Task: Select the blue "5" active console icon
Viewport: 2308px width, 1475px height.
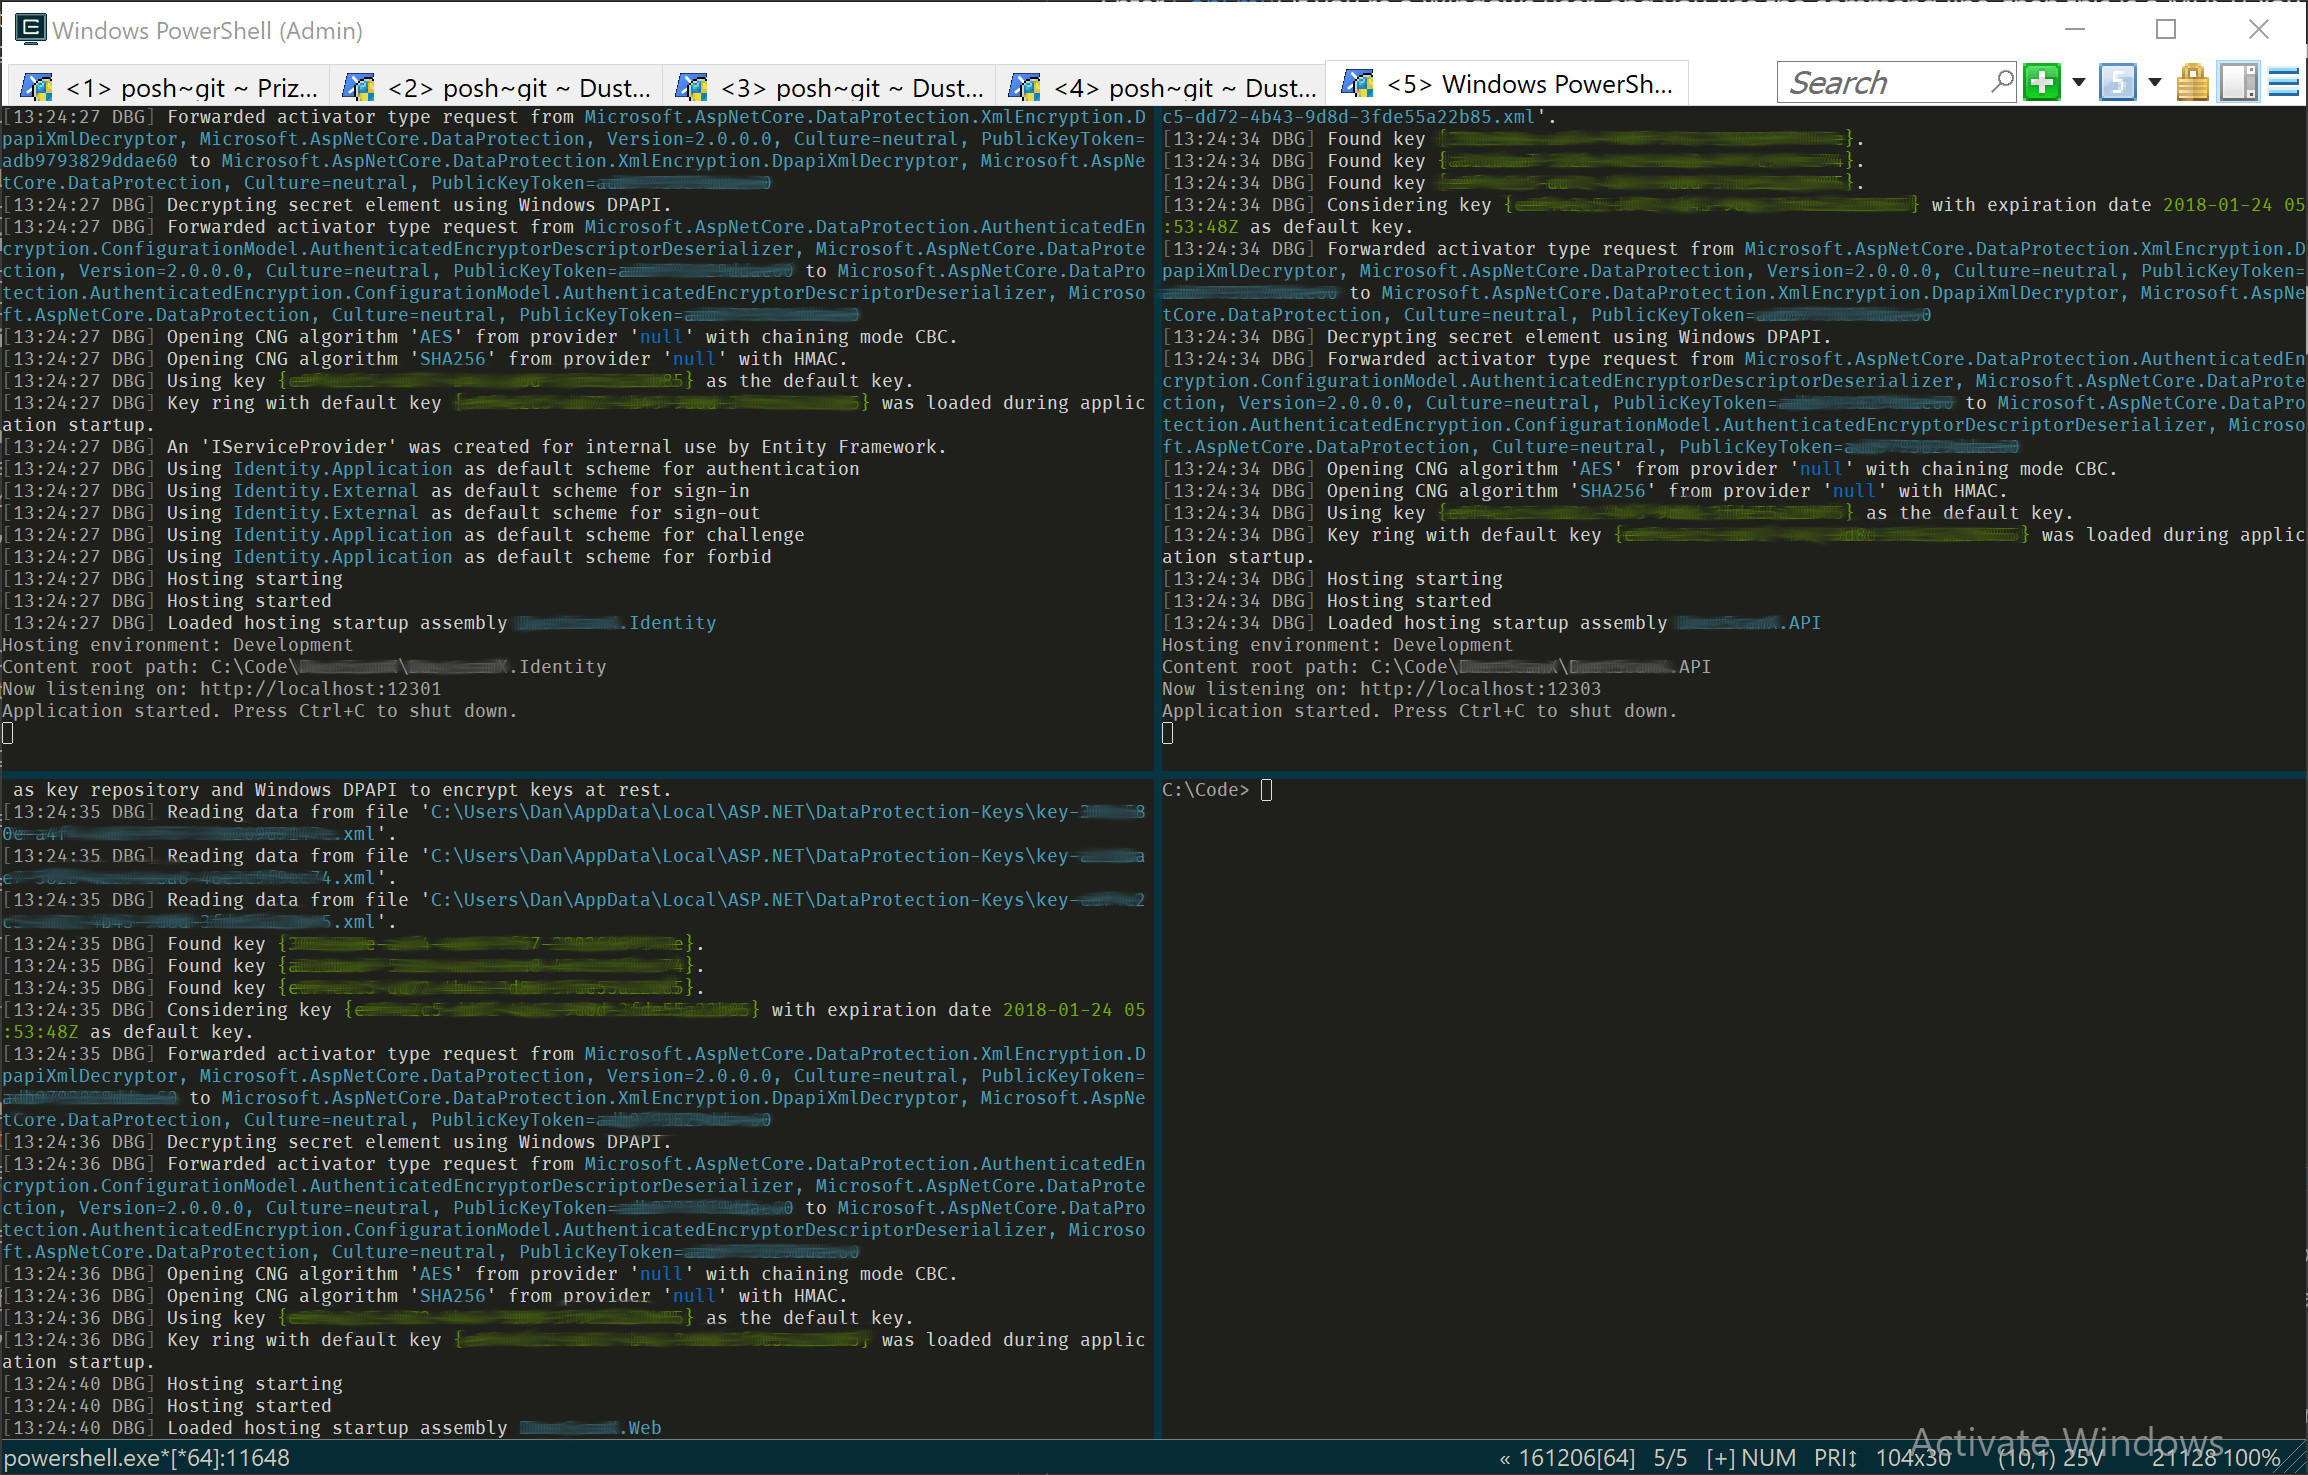Action: point(2117,82)
